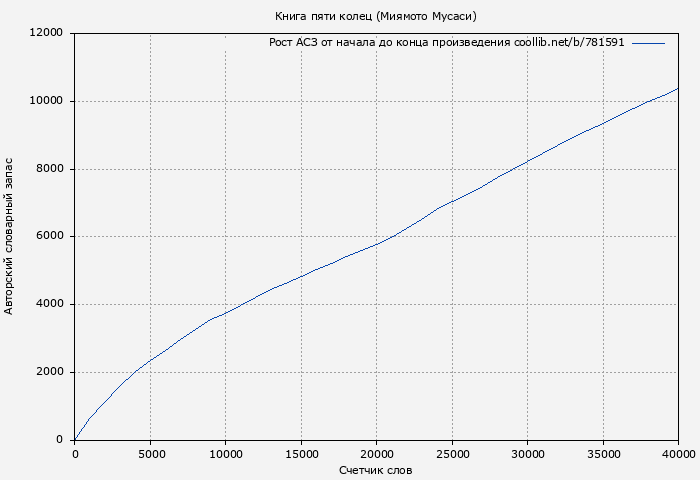Screen dimensions: 700x480
Task: Select the 10000 tick label on x-axis
Action: coord(225,453)
